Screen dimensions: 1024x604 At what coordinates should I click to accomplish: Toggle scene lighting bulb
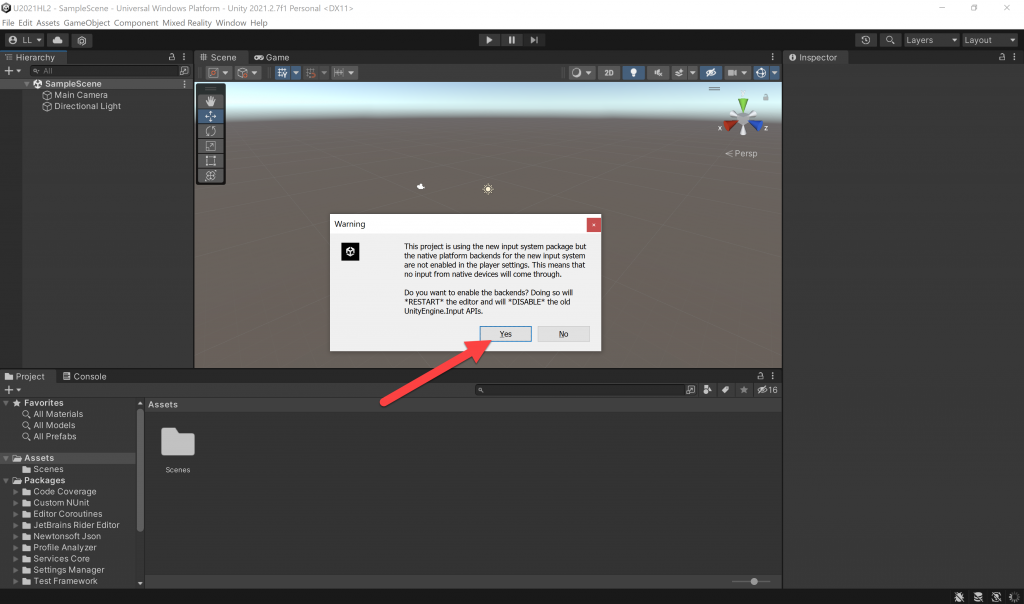point(633,72)
